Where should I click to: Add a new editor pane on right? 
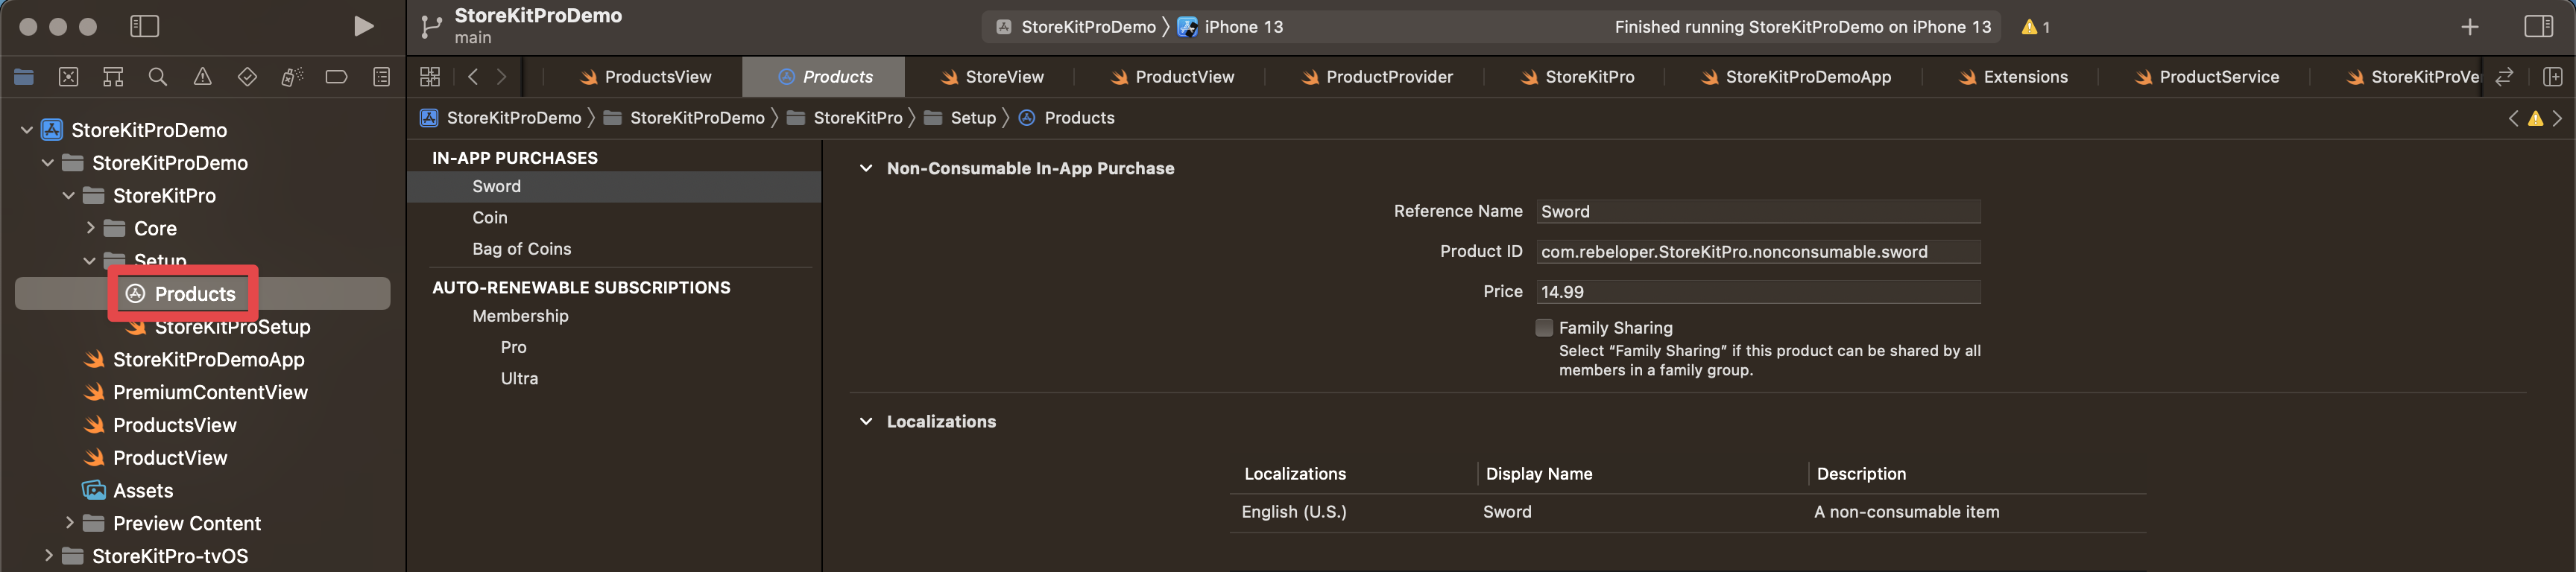click(2553, 77)
